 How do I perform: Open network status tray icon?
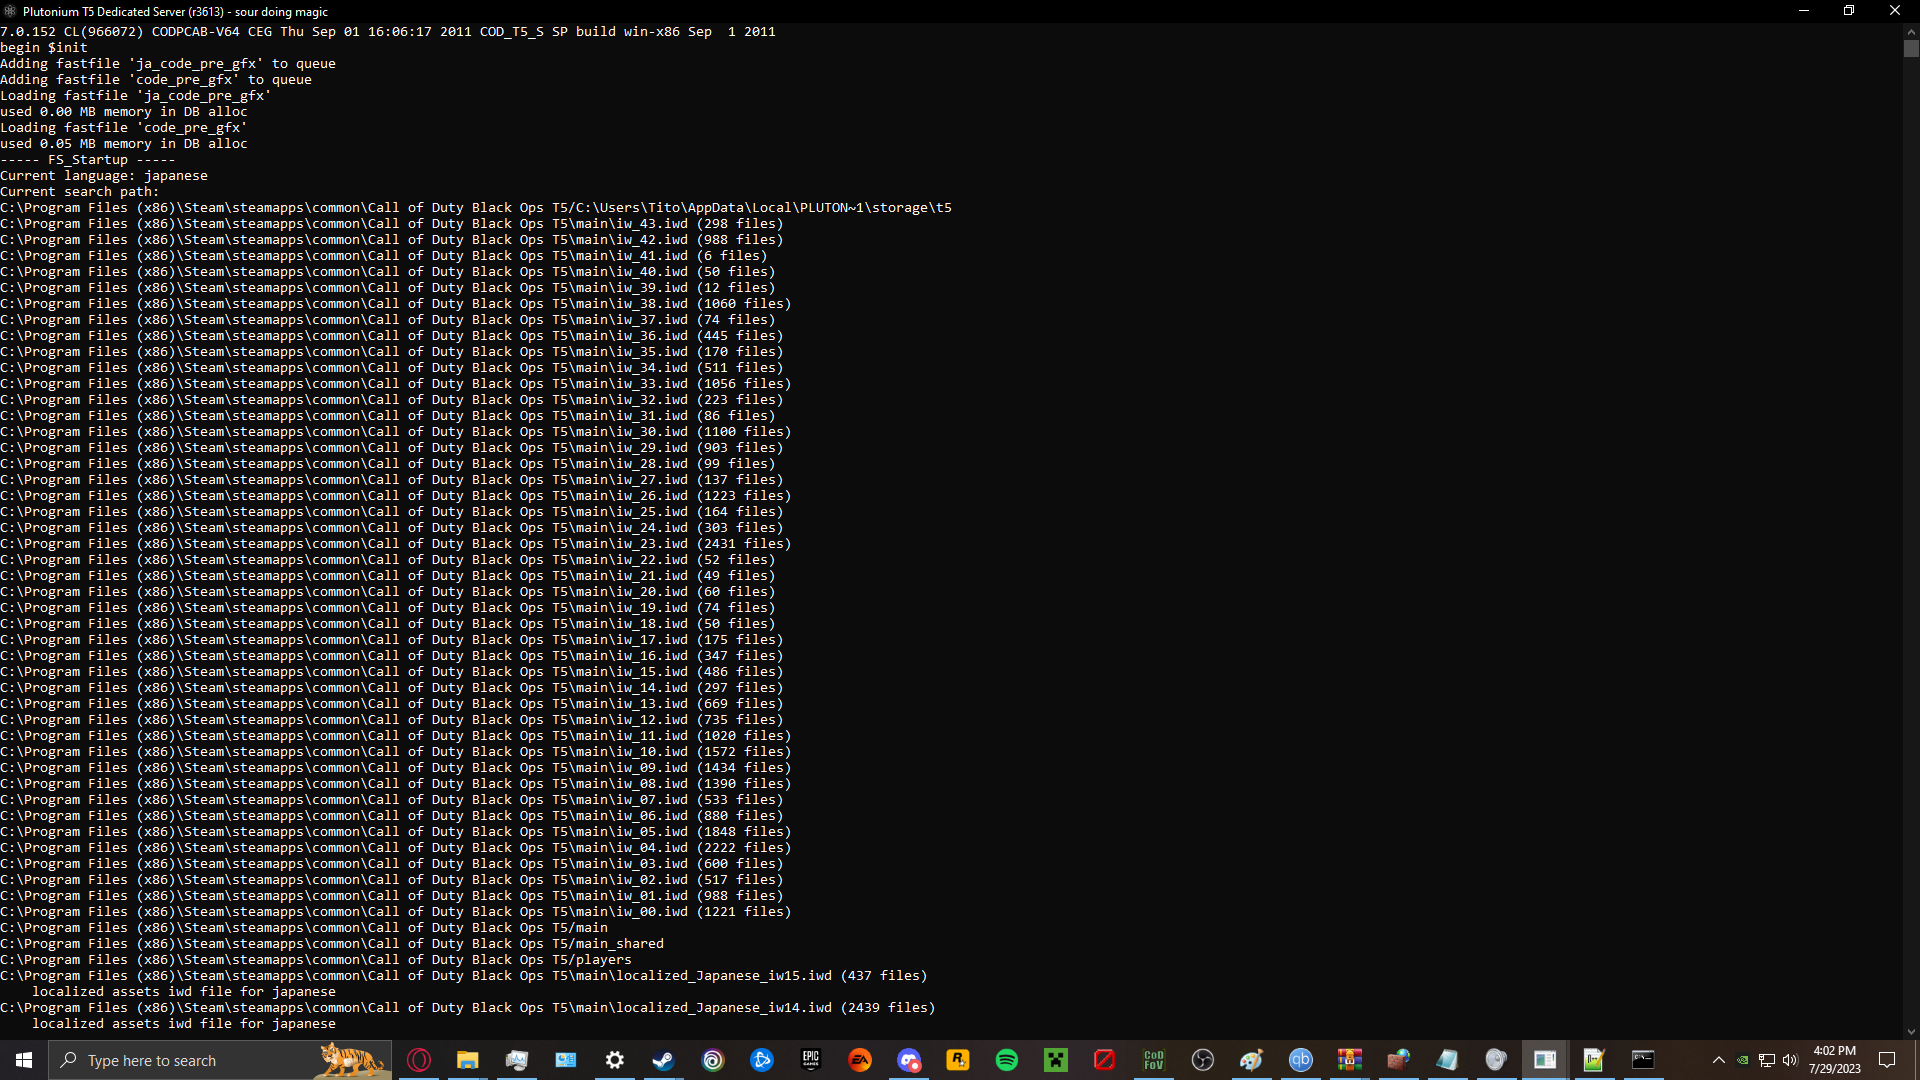click(1767, 1060)
